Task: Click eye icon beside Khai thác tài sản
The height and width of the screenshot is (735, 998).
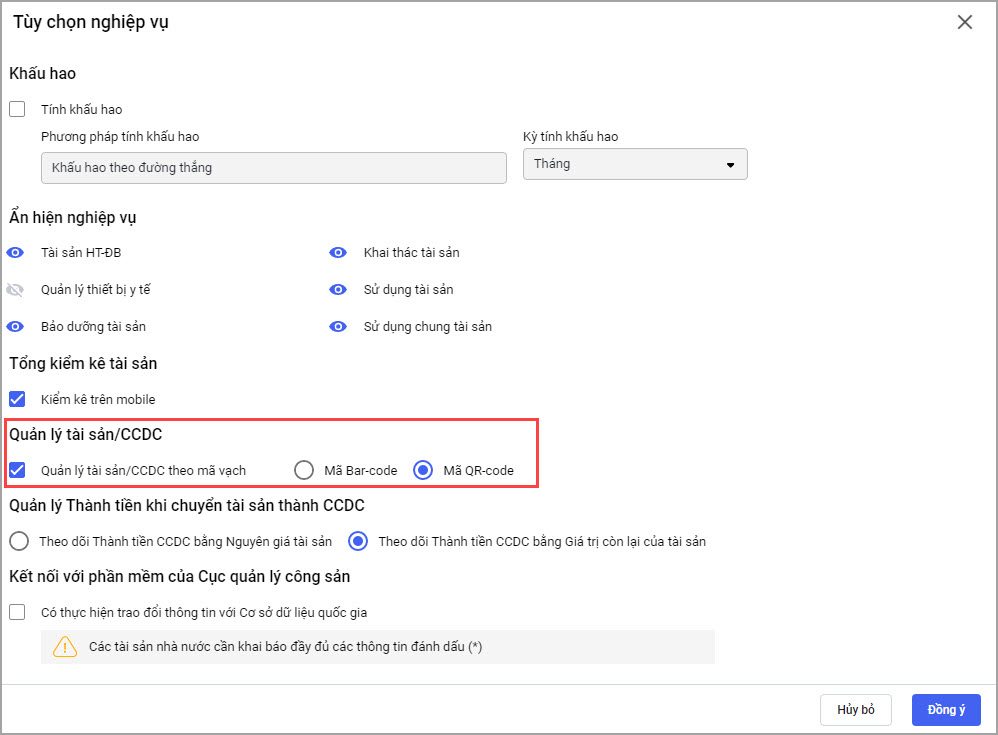Action: tap(338, 253)
